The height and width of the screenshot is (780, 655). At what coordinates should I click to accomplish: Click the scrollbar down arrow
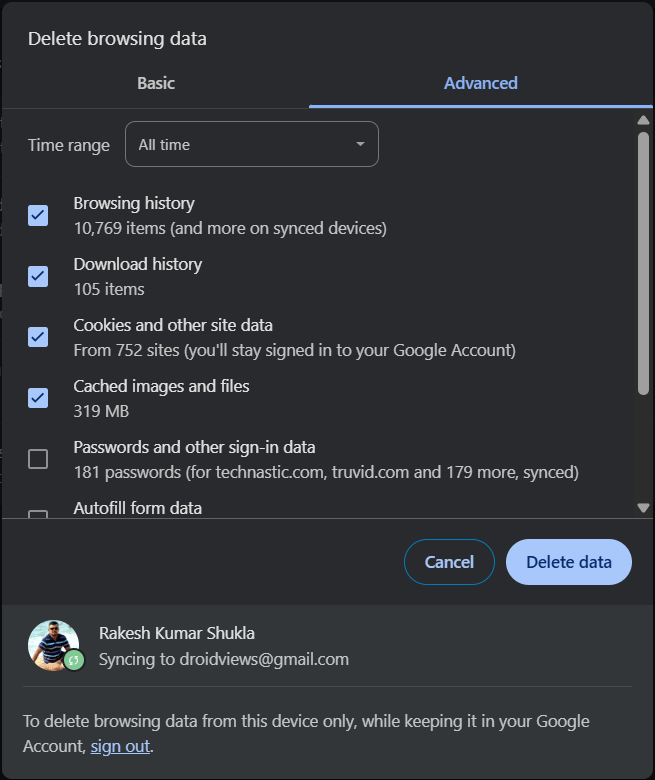point(643,508)
